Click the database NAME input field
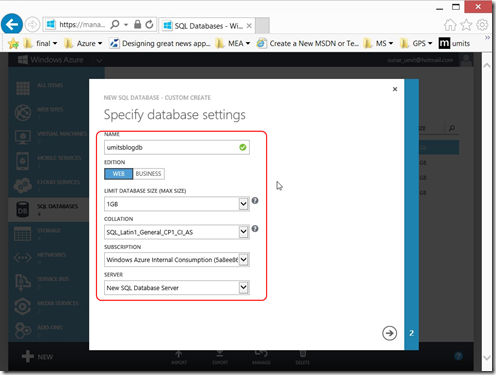The width and height of the screenshot is (496, 375). tap(177, 147)
